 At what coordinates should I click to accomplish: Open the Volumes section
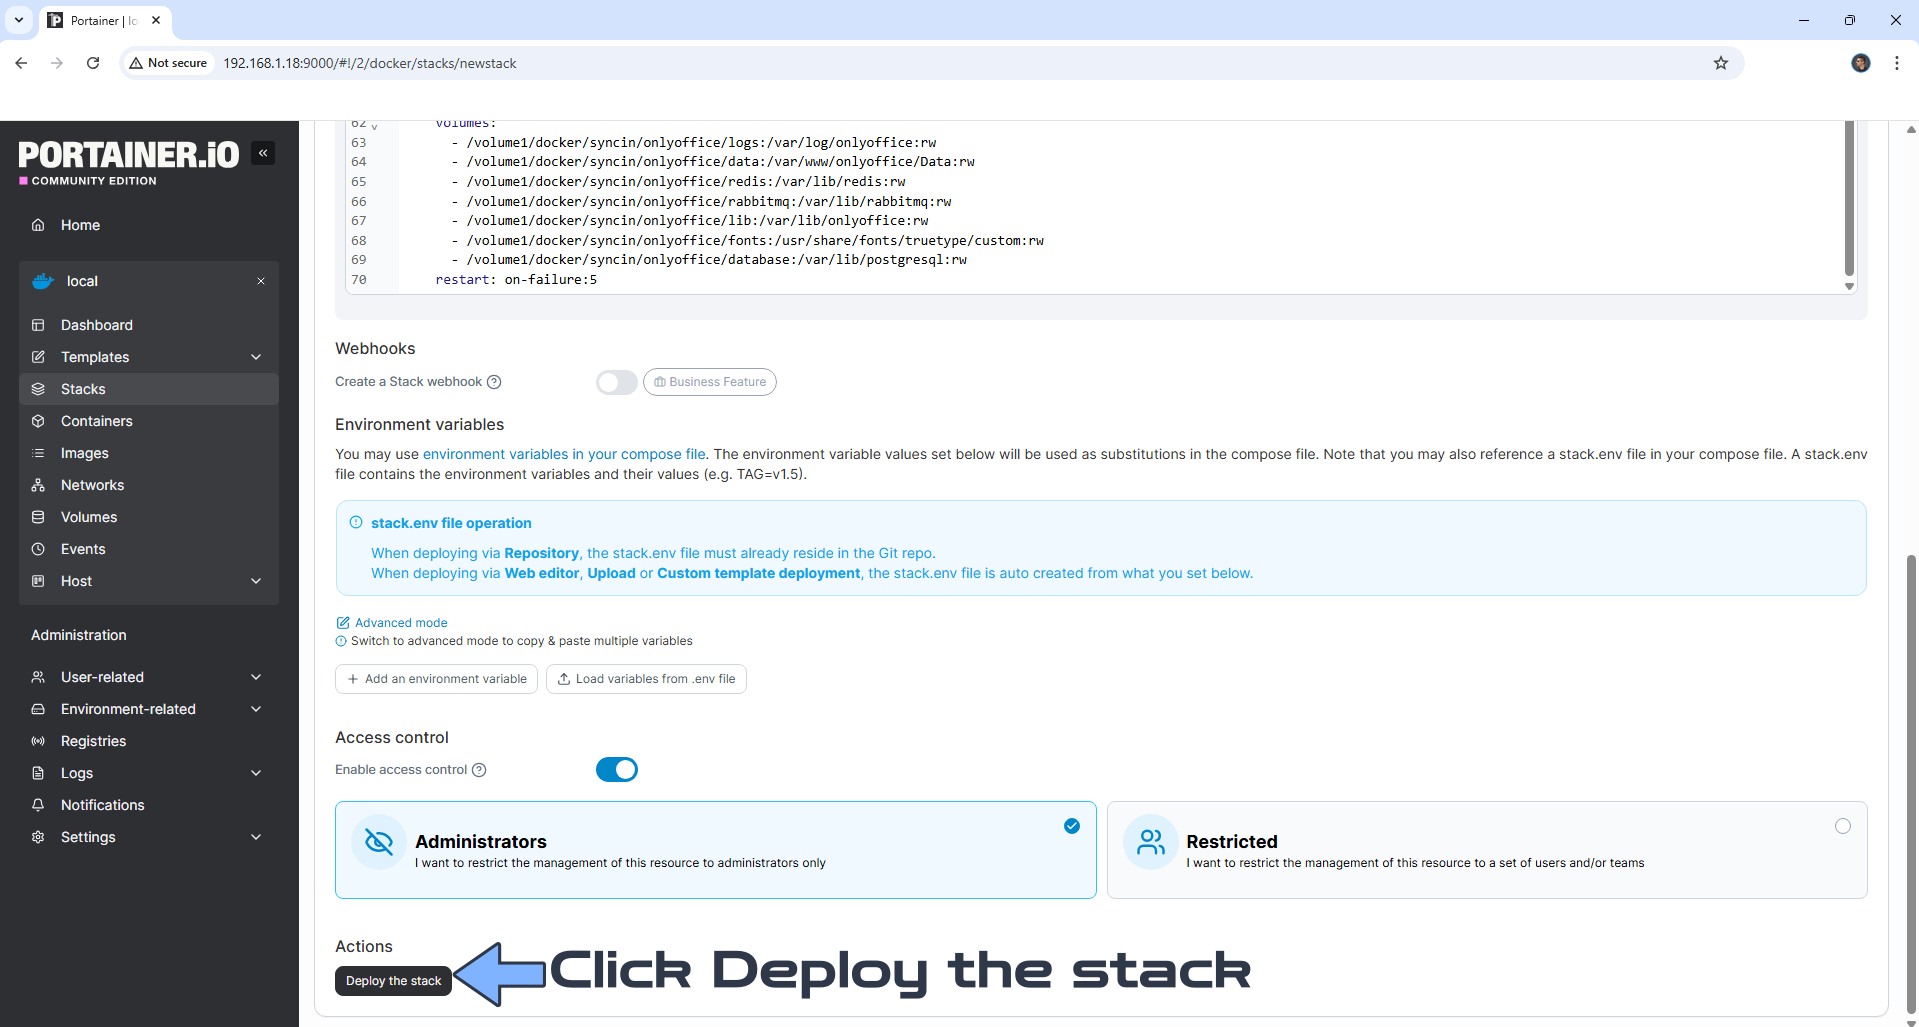point(88,516)
